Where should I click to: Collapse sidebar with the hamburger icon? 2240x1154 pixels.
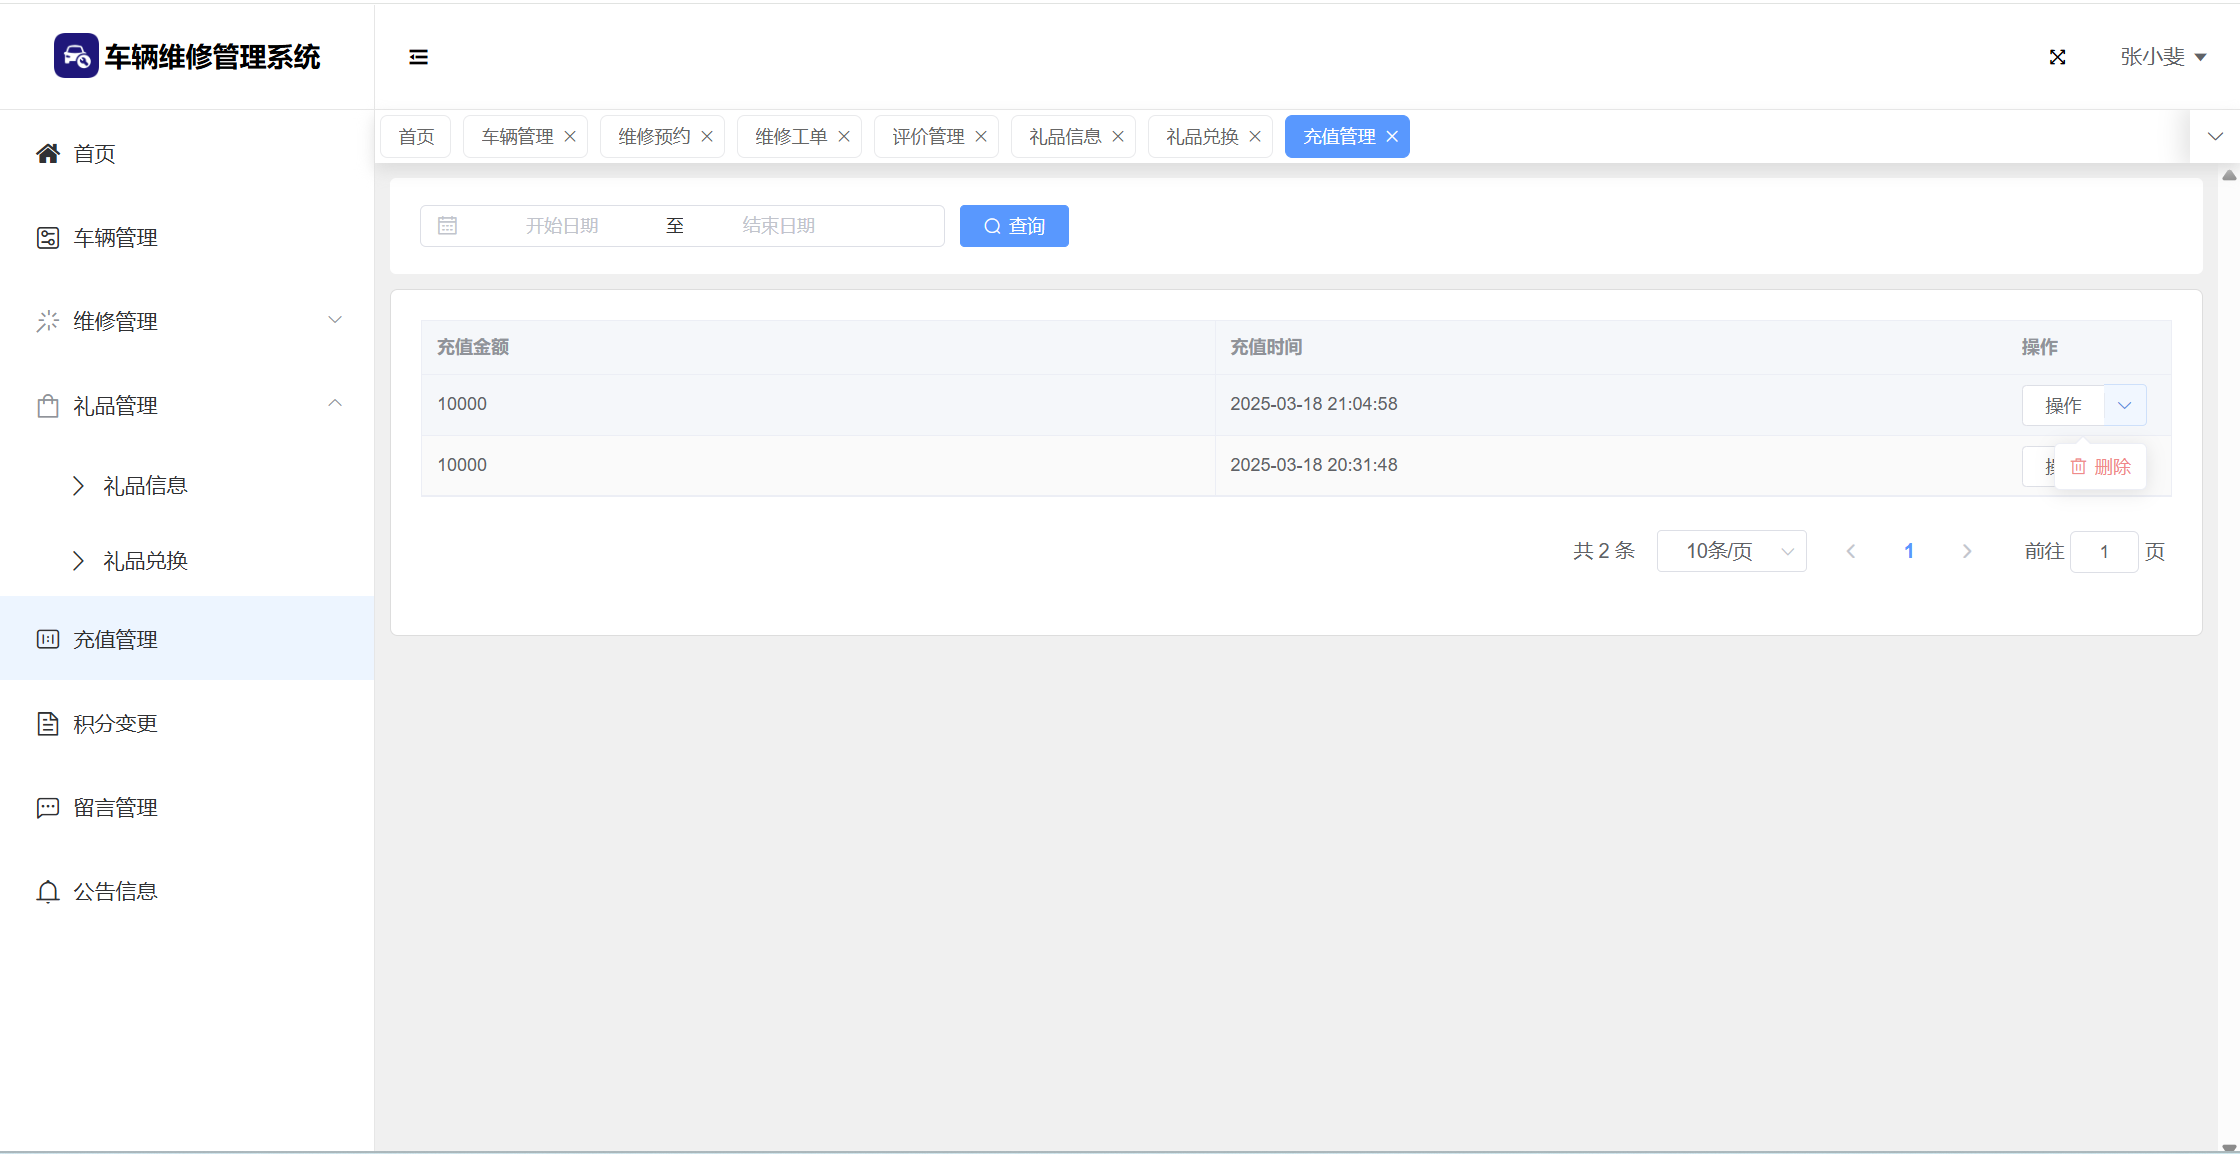click(x=418, y=57)
